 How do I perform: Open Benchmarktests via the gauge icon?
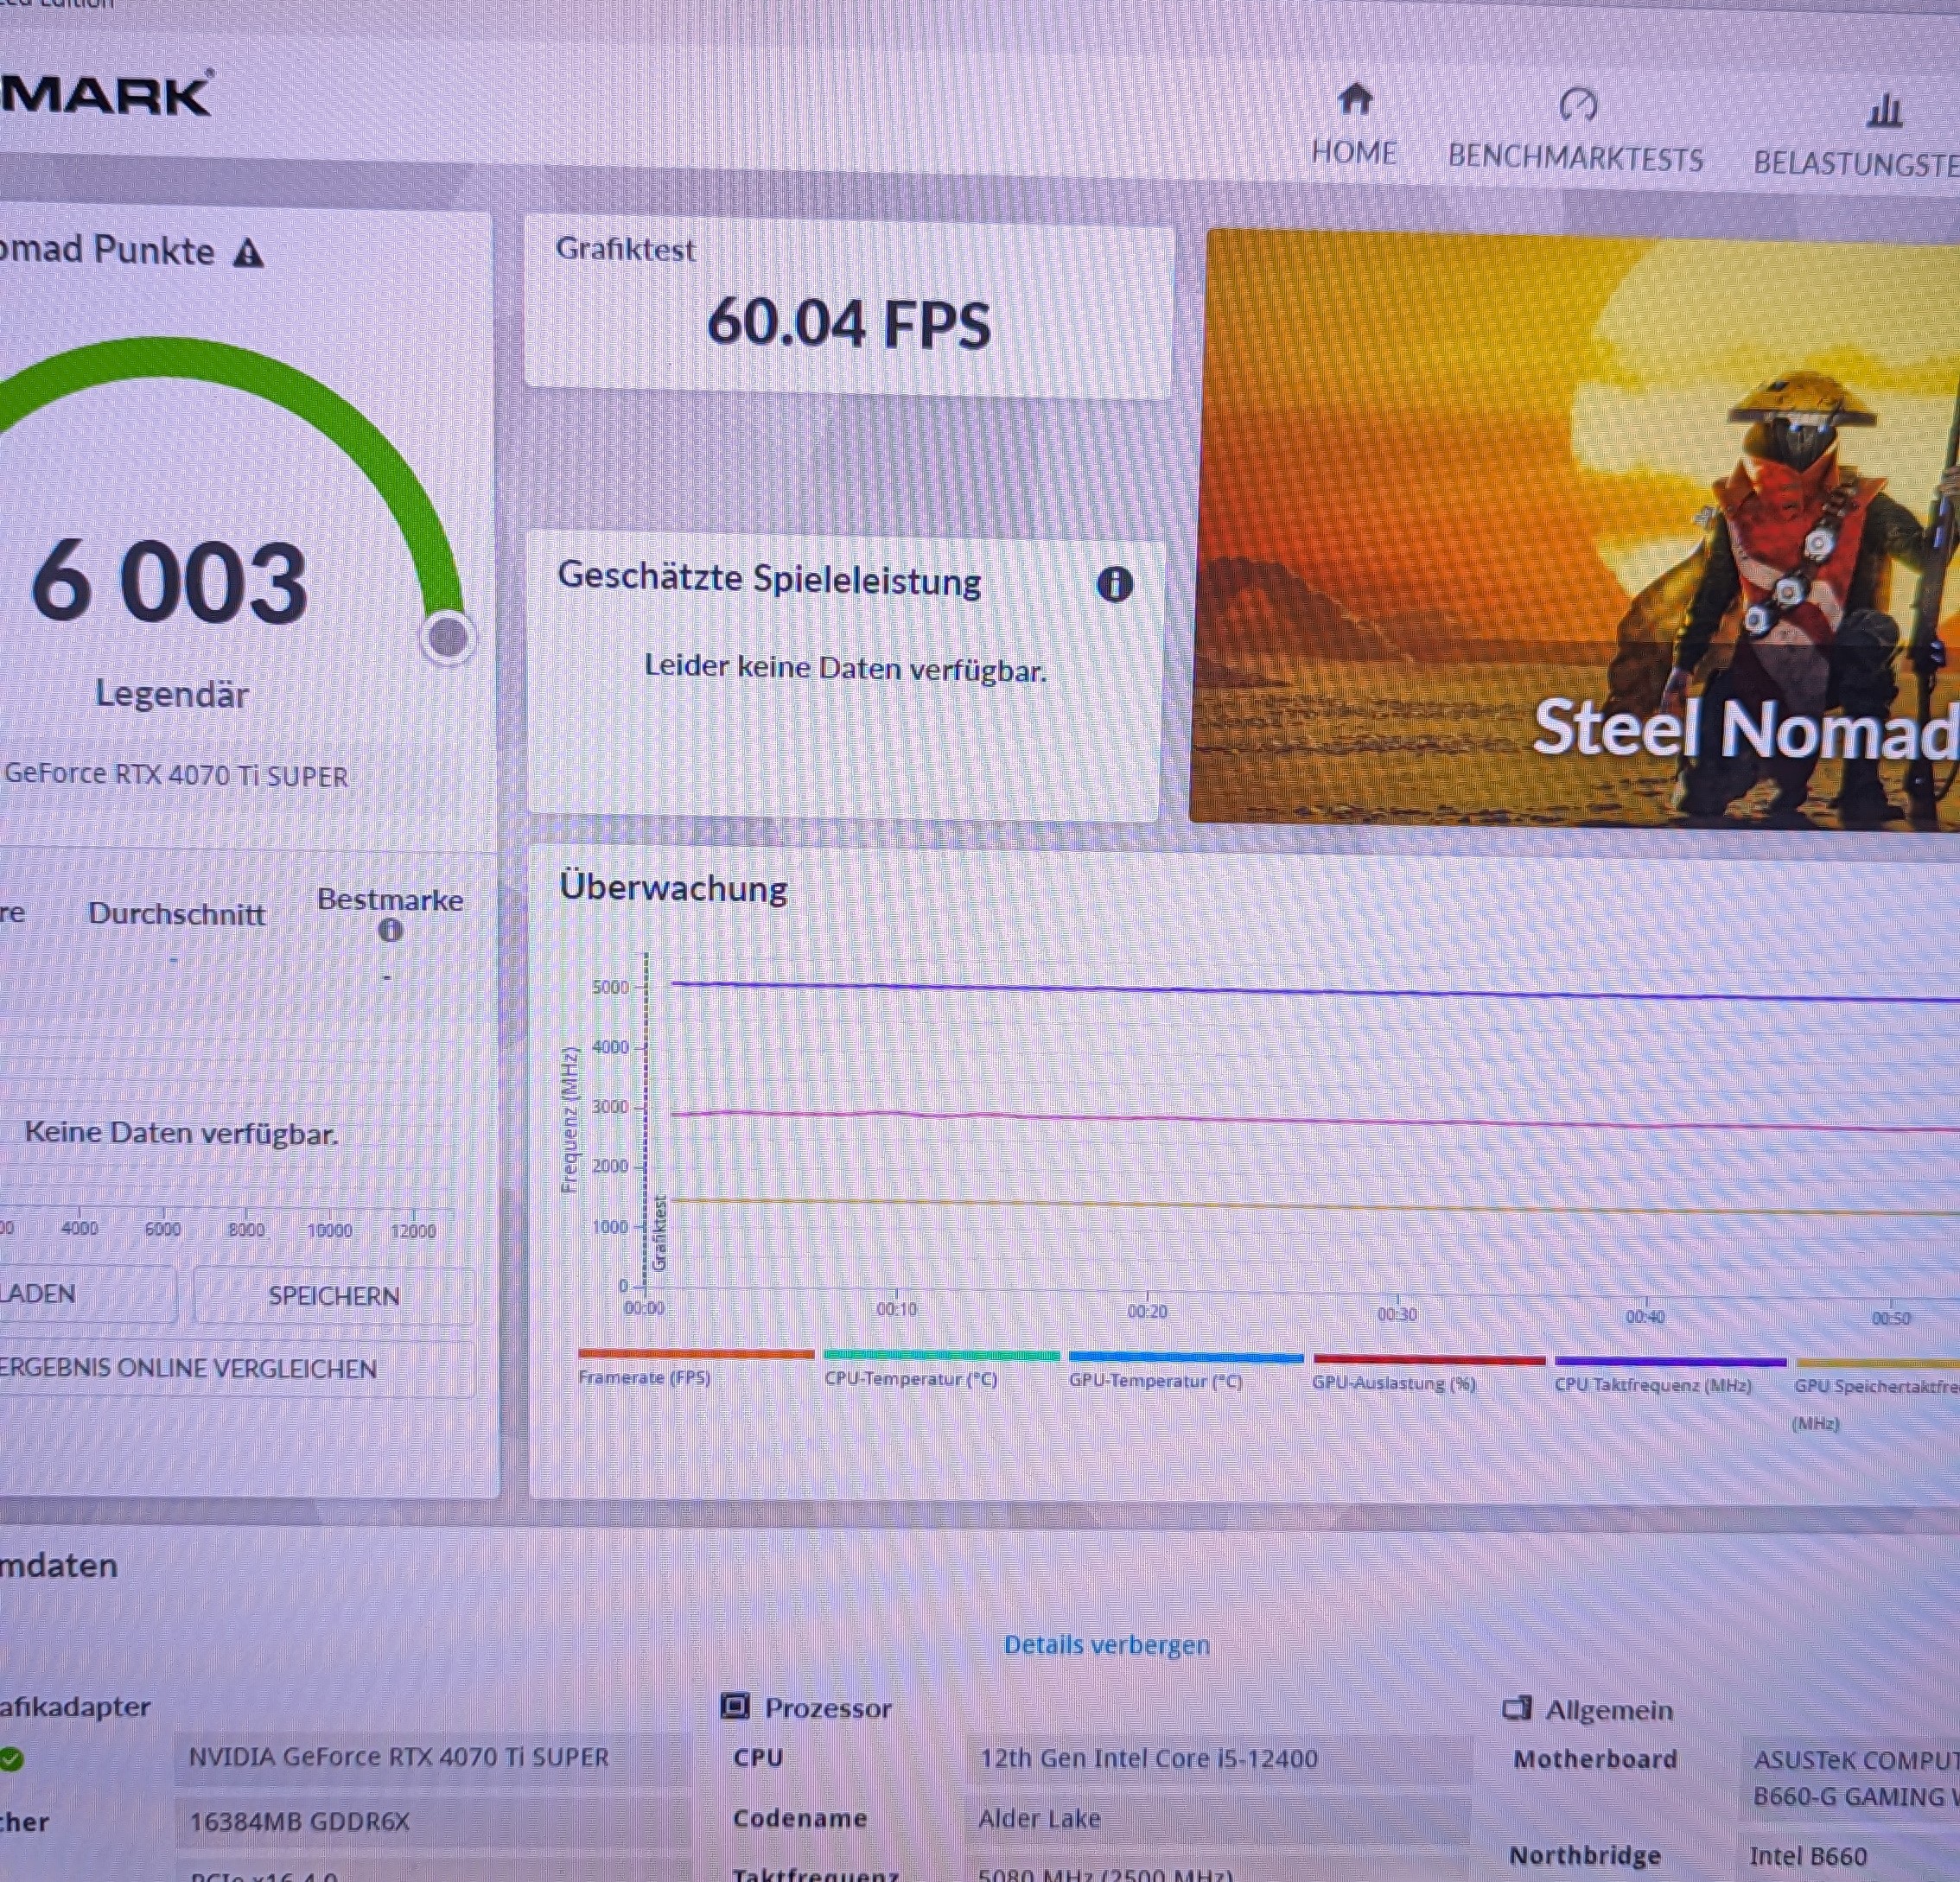coord(1578,102)
